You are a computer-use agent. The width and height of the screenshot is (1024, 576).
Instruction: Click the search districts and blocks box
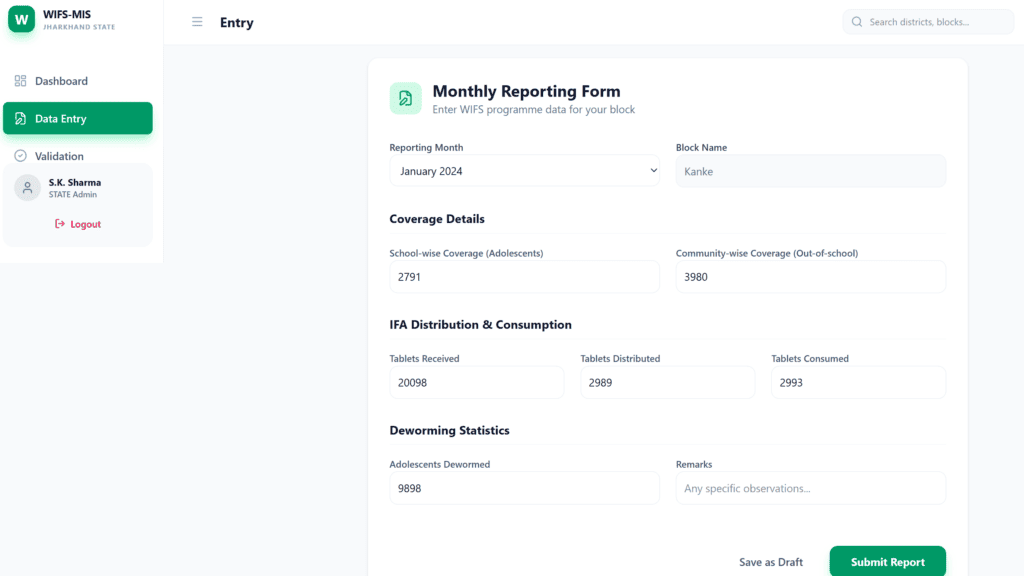(x=928, y=21)
